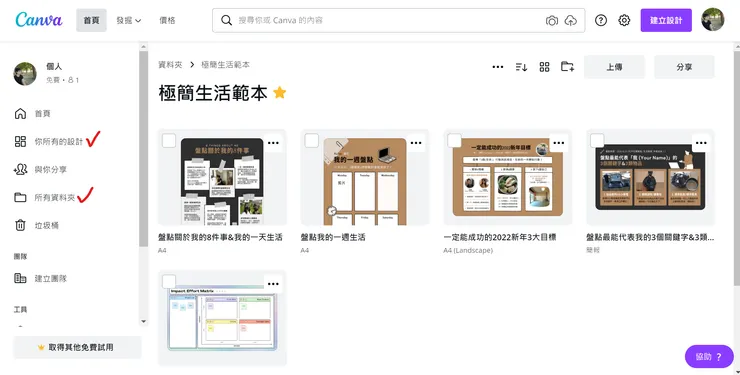Search by camera image icon
The width and height of the screenshot is (740, 375).
[x=552, y=20]
